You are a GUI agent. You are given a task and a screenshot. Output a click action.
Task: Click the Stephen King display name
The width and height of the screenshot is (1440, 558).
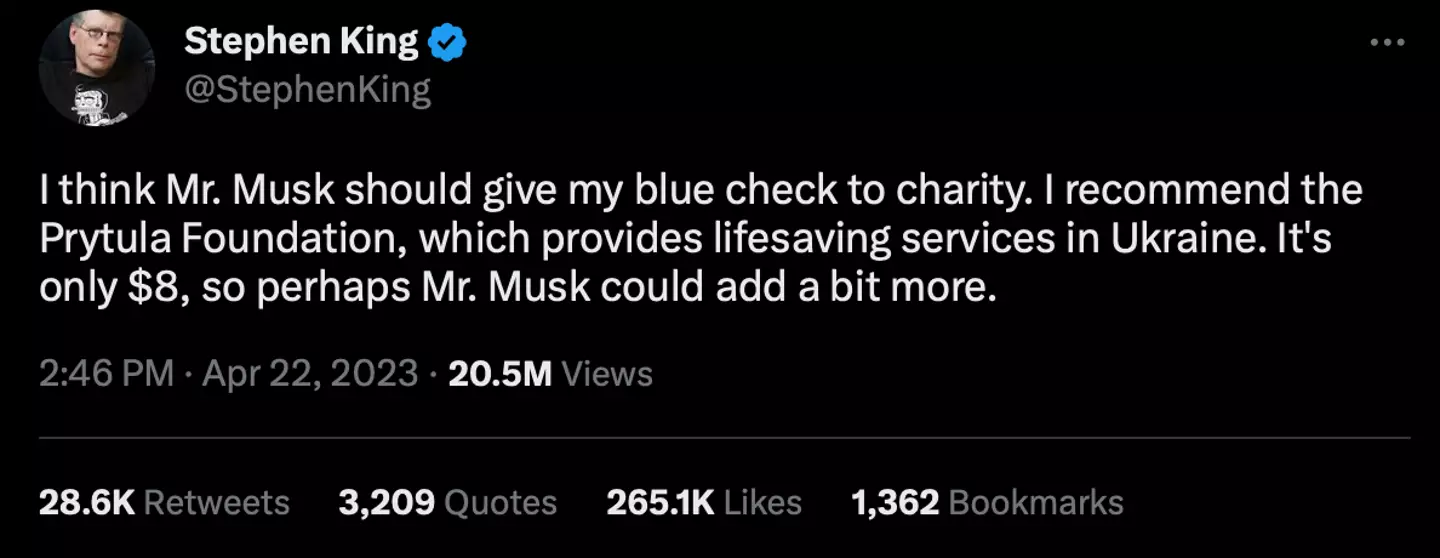coord(301,42)
